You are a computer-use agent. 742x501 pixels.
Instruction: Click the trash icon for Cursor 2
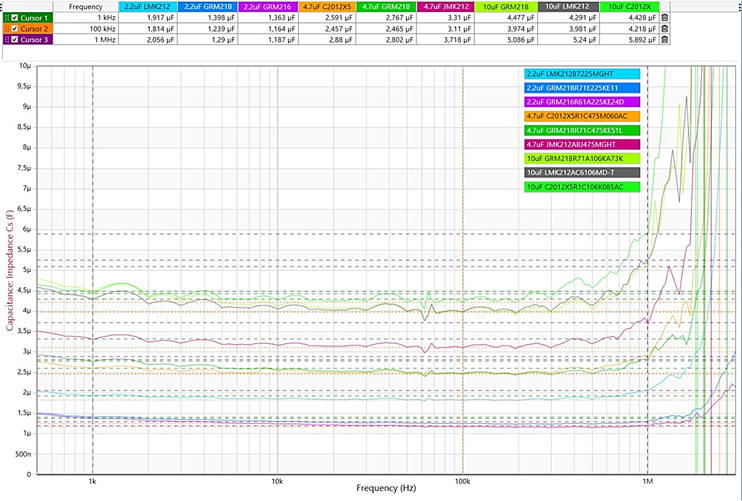click(x=666, y=29)
